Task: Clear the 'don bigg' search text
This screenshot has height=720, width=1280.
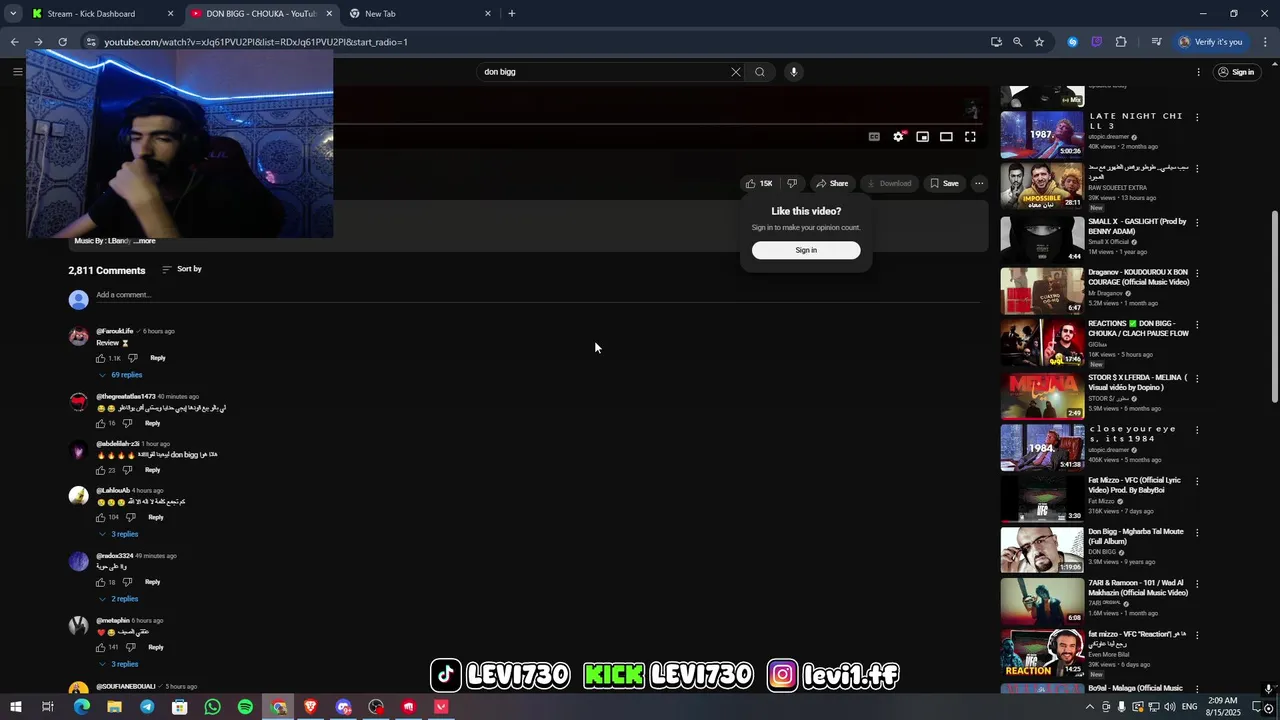Action: [x=736, y=72]
